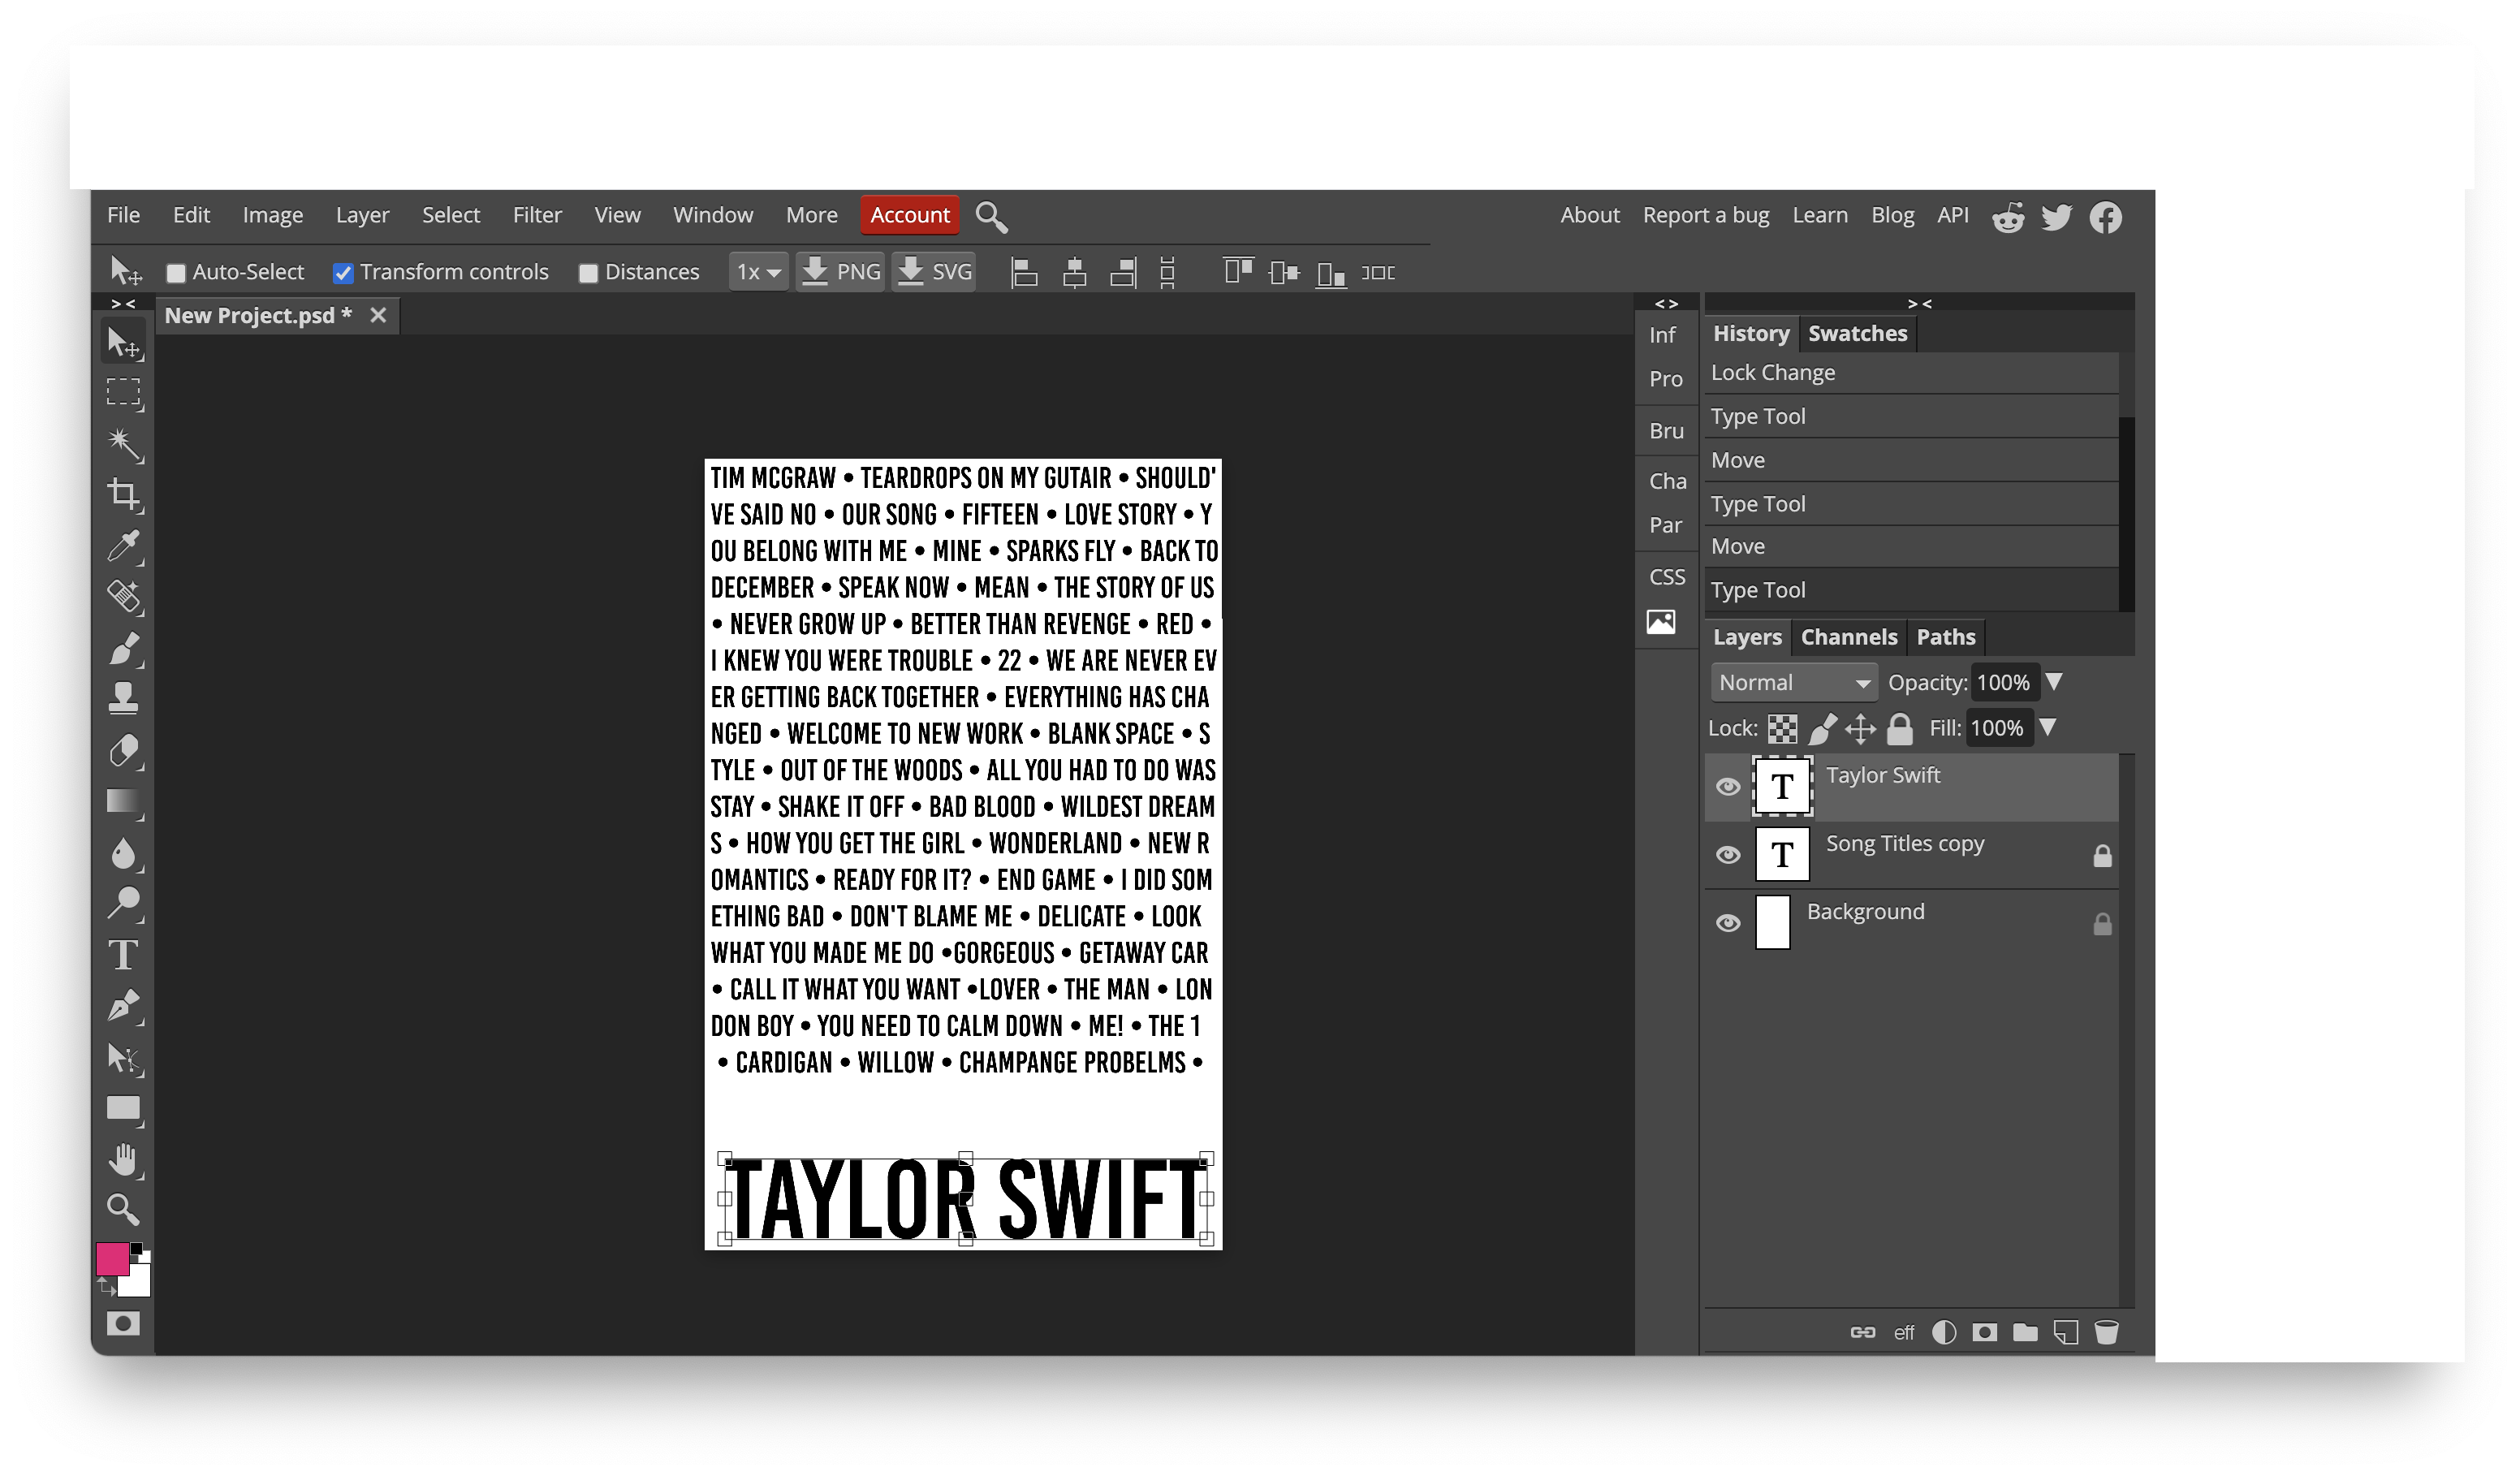This screenshot has width=2520, height=1476.
Task: Open the Reddit icon link
Action: pyautogui.click(x=2008, y=217)
